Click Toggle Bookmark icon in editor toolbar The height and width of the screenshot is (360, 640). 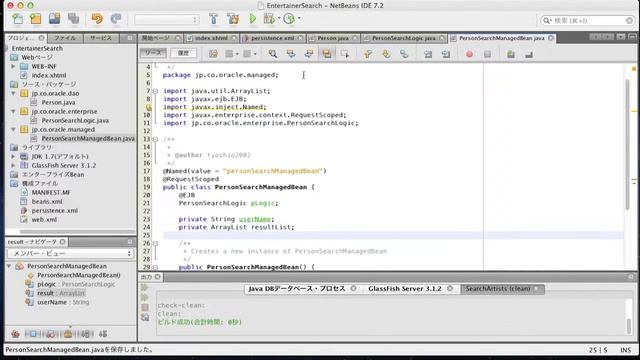404,54
